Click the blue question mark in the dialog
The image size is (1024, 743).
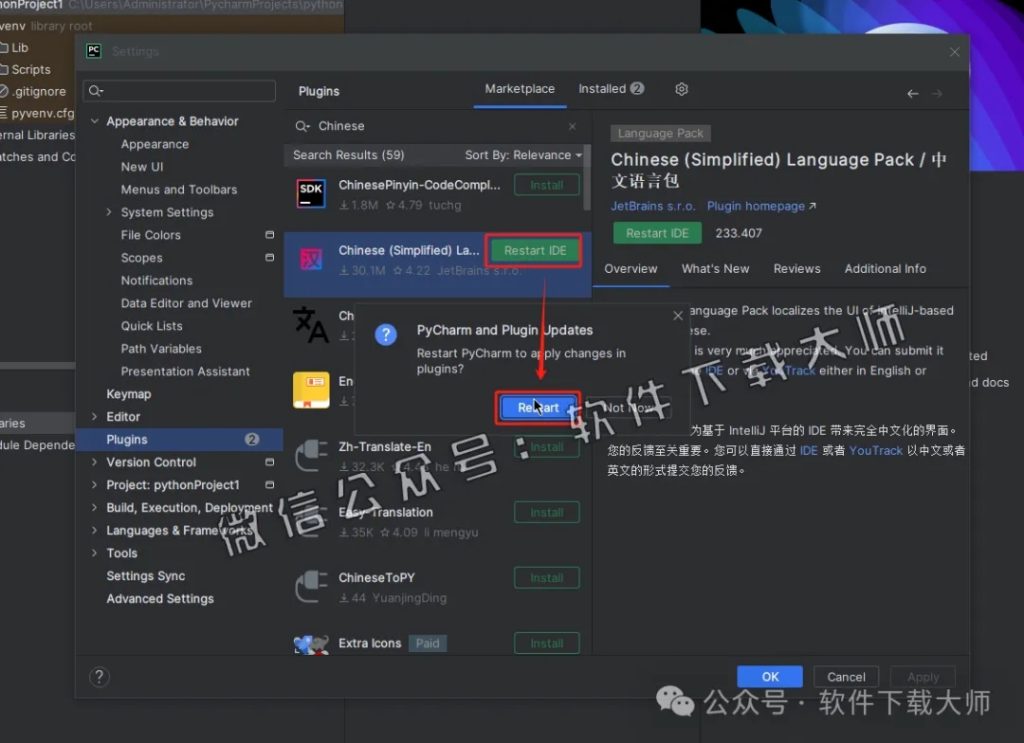386,334
